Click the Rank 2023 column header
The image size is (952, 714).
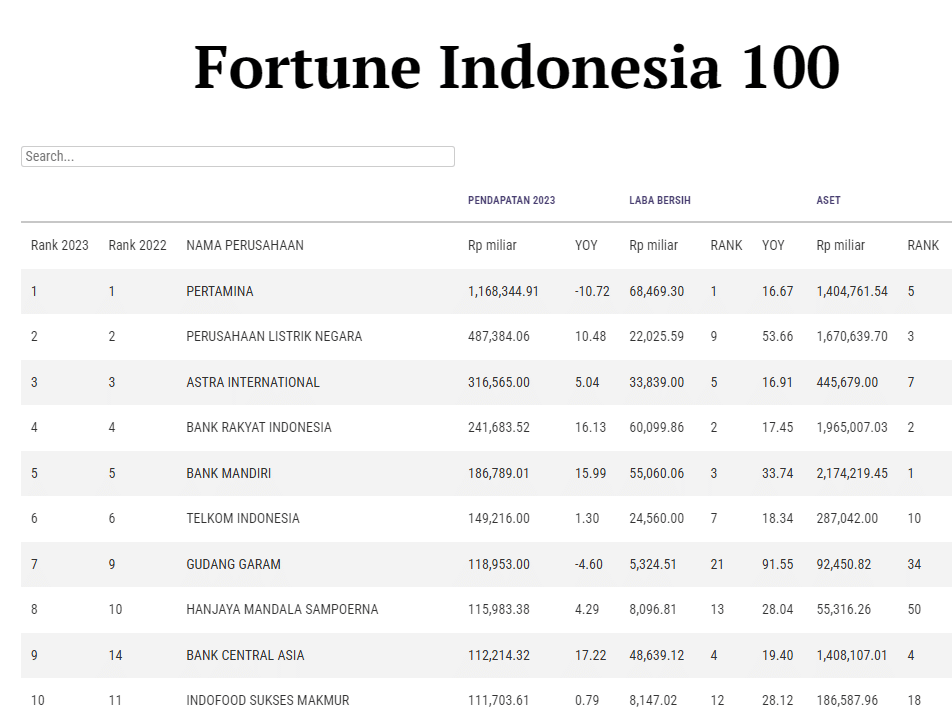click(60, 245)
